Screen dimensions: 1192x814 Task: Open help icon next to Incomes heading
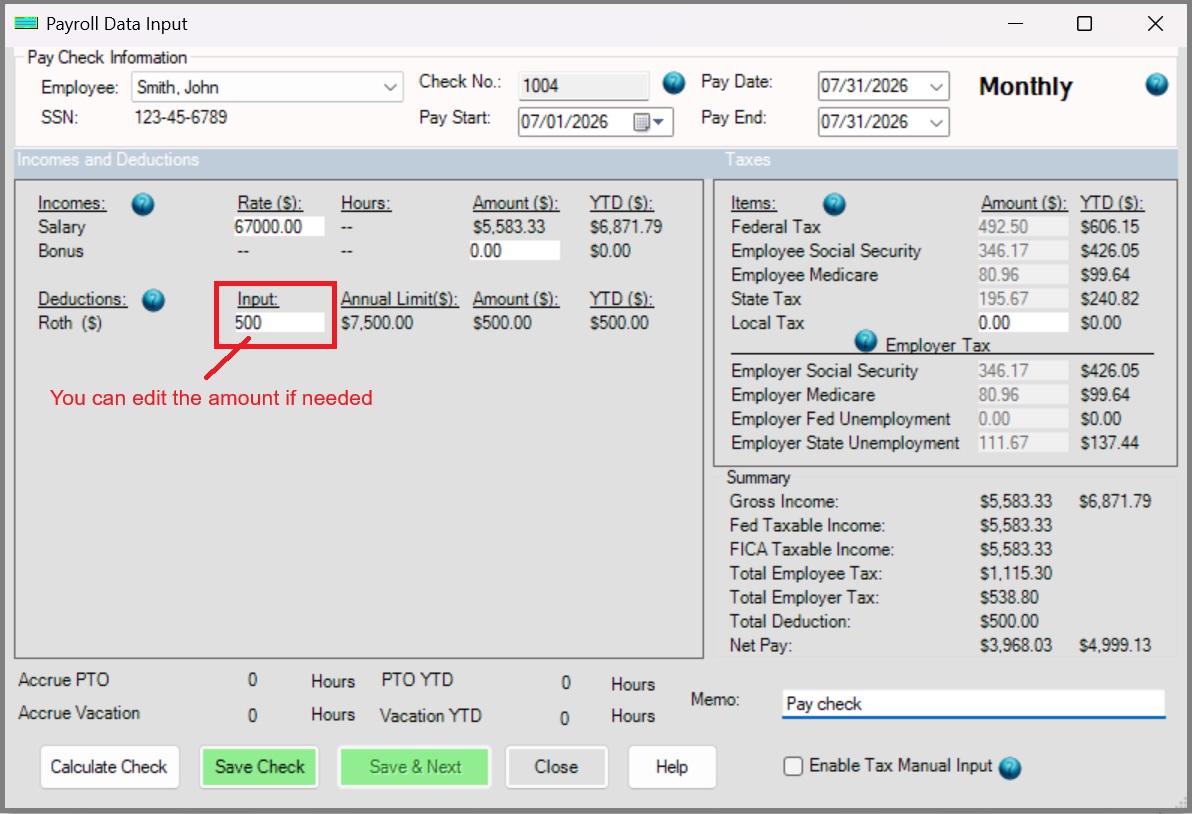click(143, 204)
